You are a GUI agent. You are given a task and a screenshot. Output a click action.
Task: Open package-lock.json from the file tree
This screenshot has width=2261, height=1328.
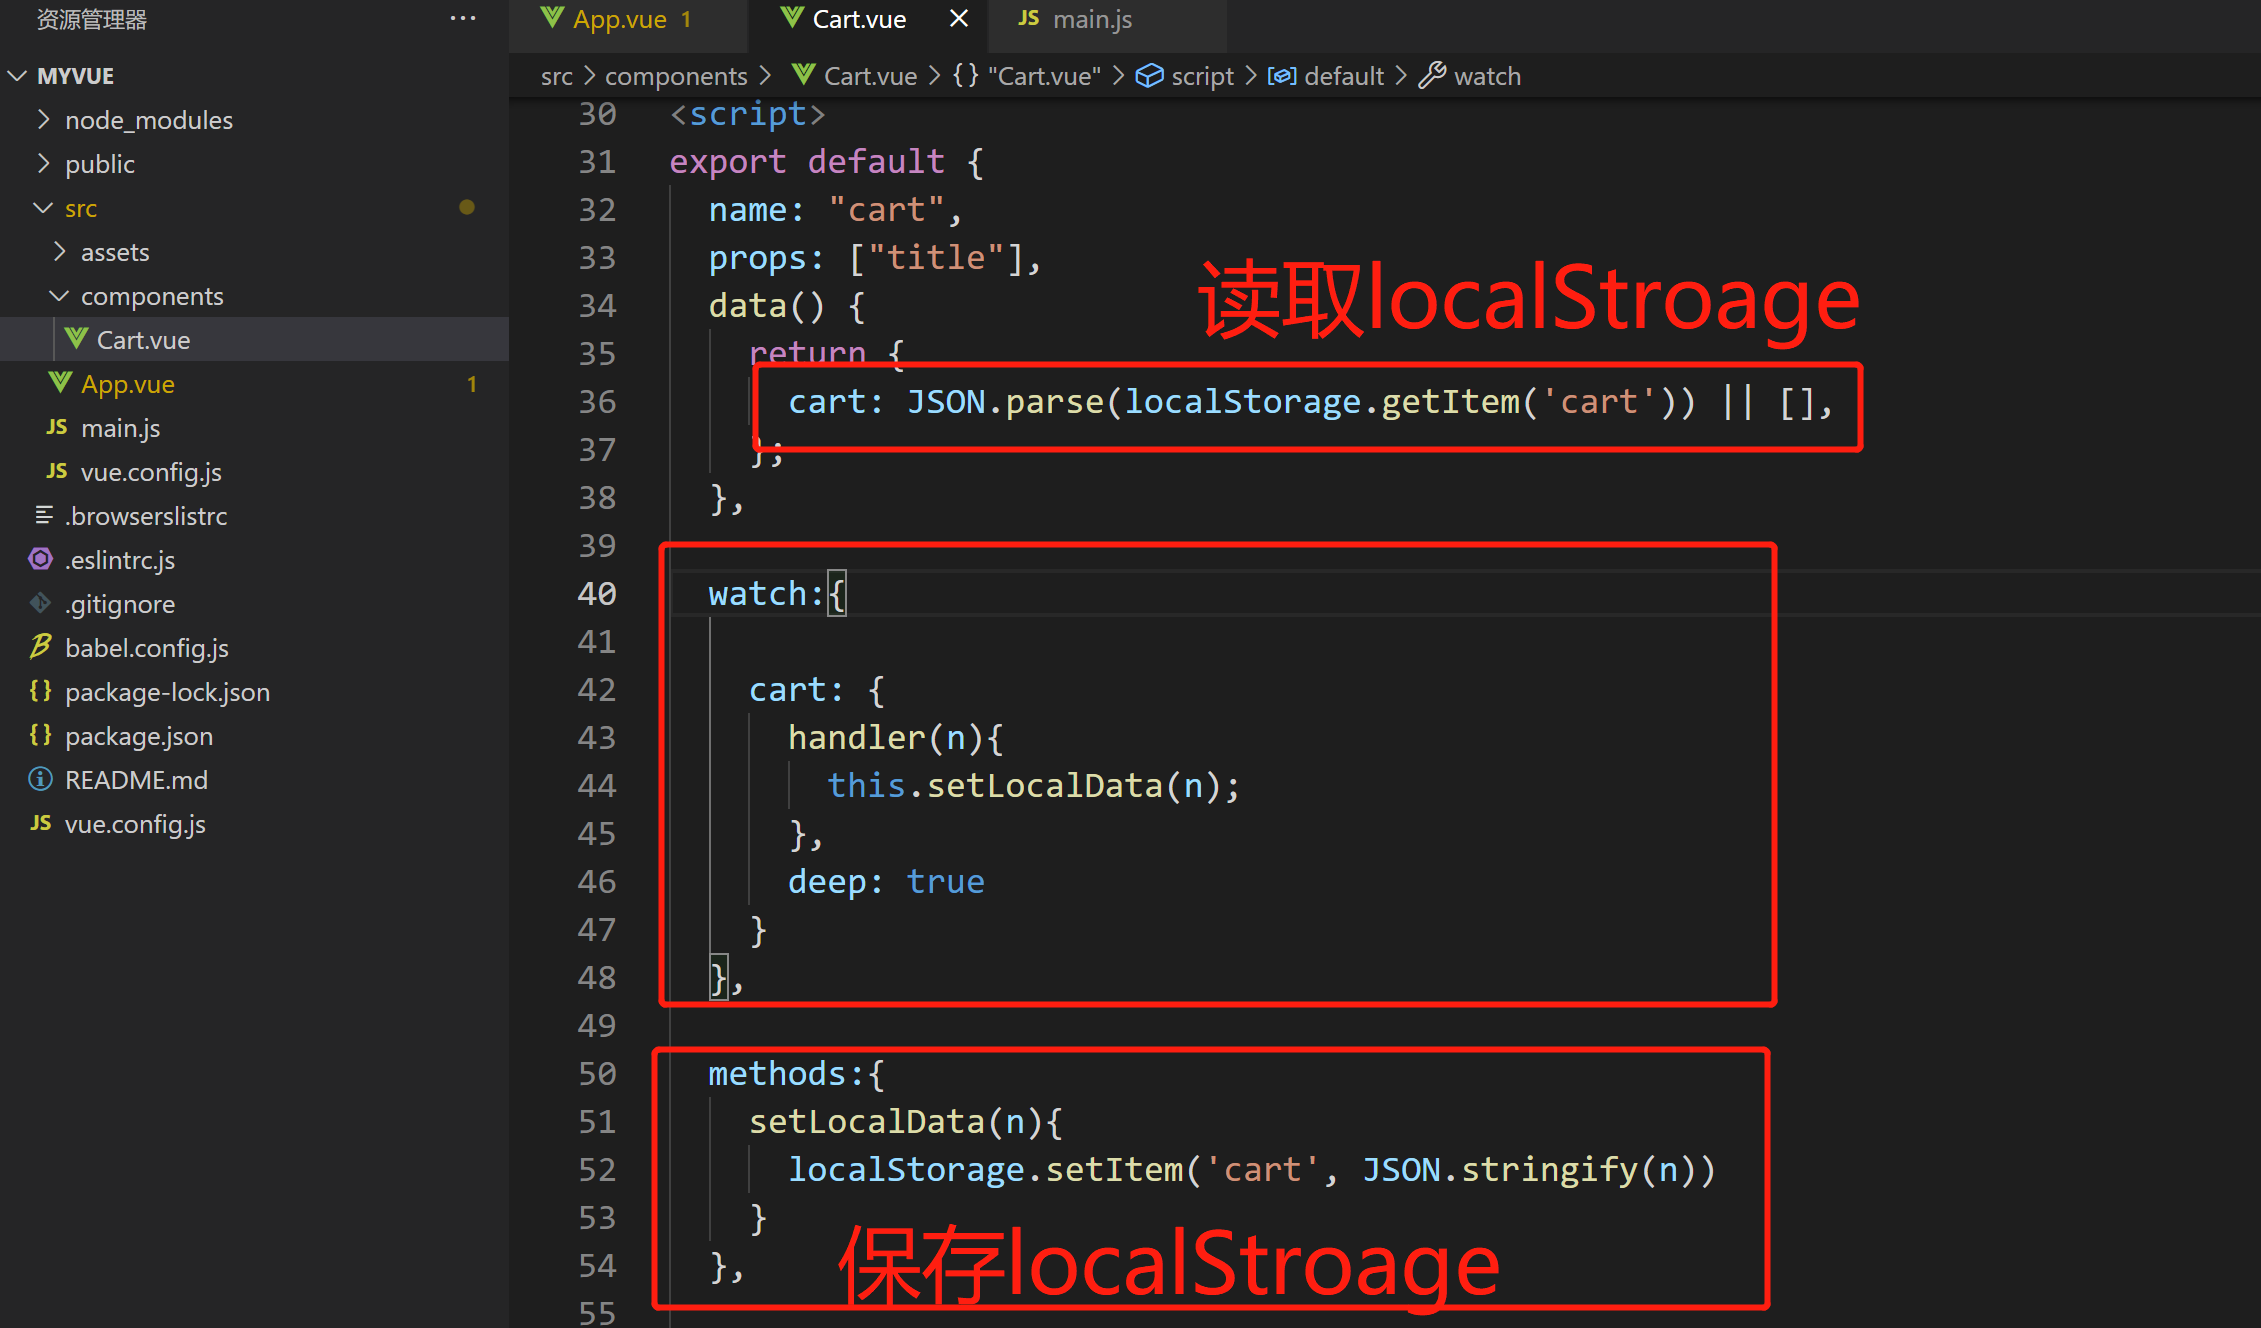click(x=167, y=692)
